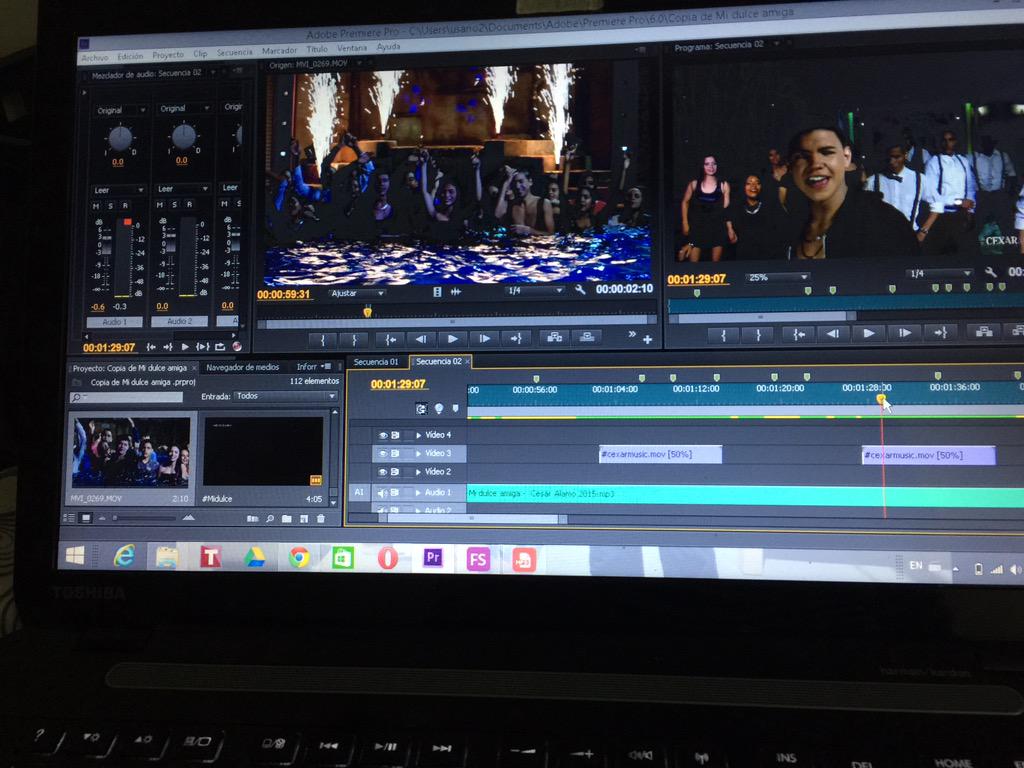The height and width of the screenshot is (768, 1024).
Task: Open the Marcador menu
Action: click(280, 50)
